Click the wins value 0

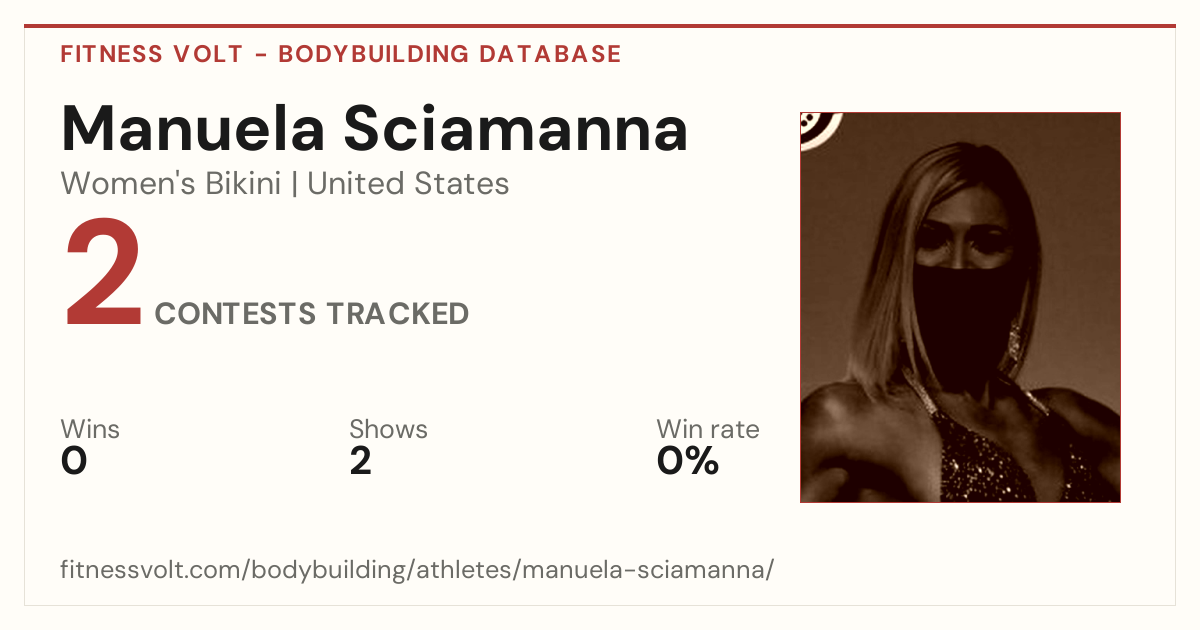tap(74, 462)
